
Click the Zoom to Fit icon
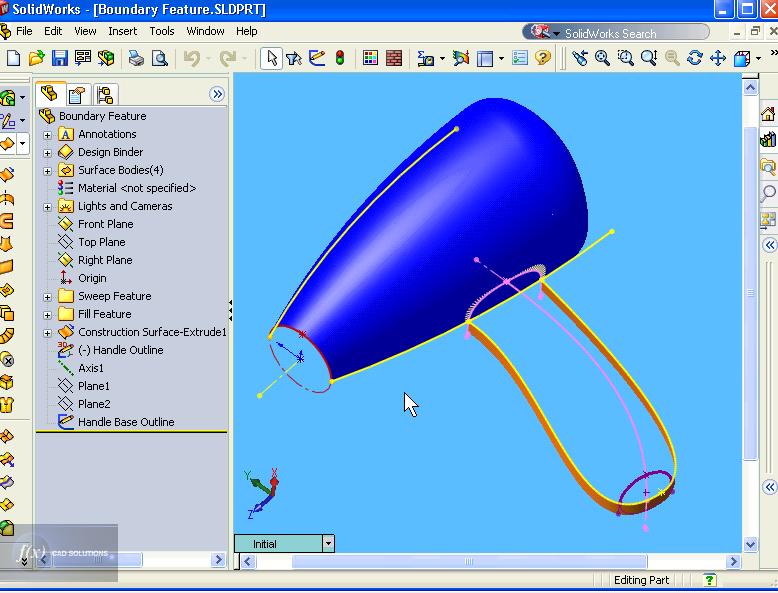click(602, 58)
